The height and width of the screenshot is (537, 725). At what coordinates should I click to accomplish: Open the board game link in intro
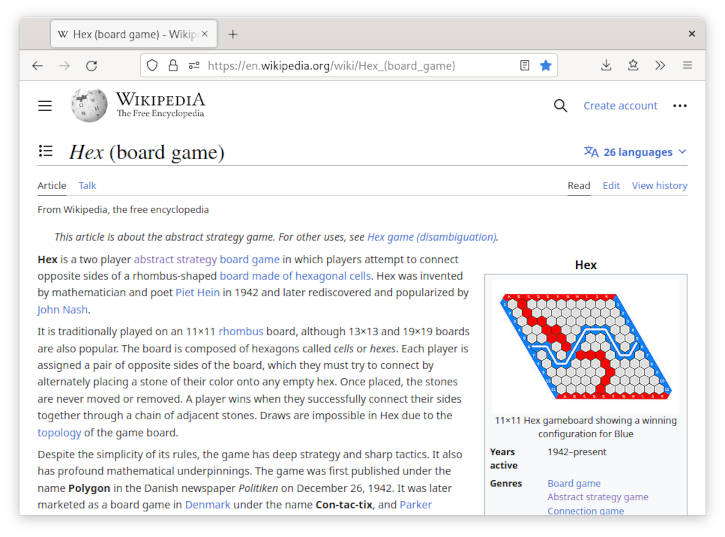coord(249,259)
